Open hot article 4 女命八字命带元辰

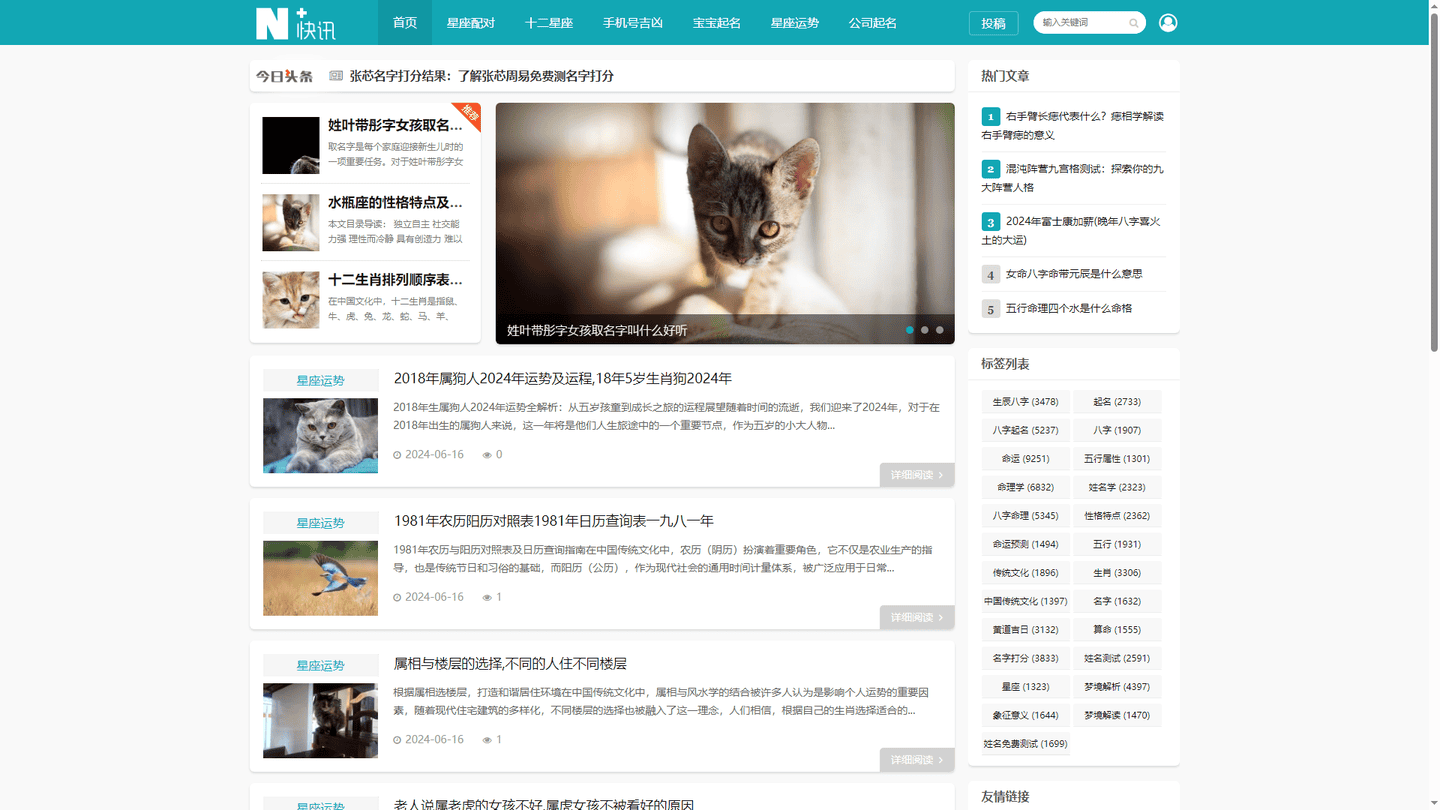pos(1074,274)
